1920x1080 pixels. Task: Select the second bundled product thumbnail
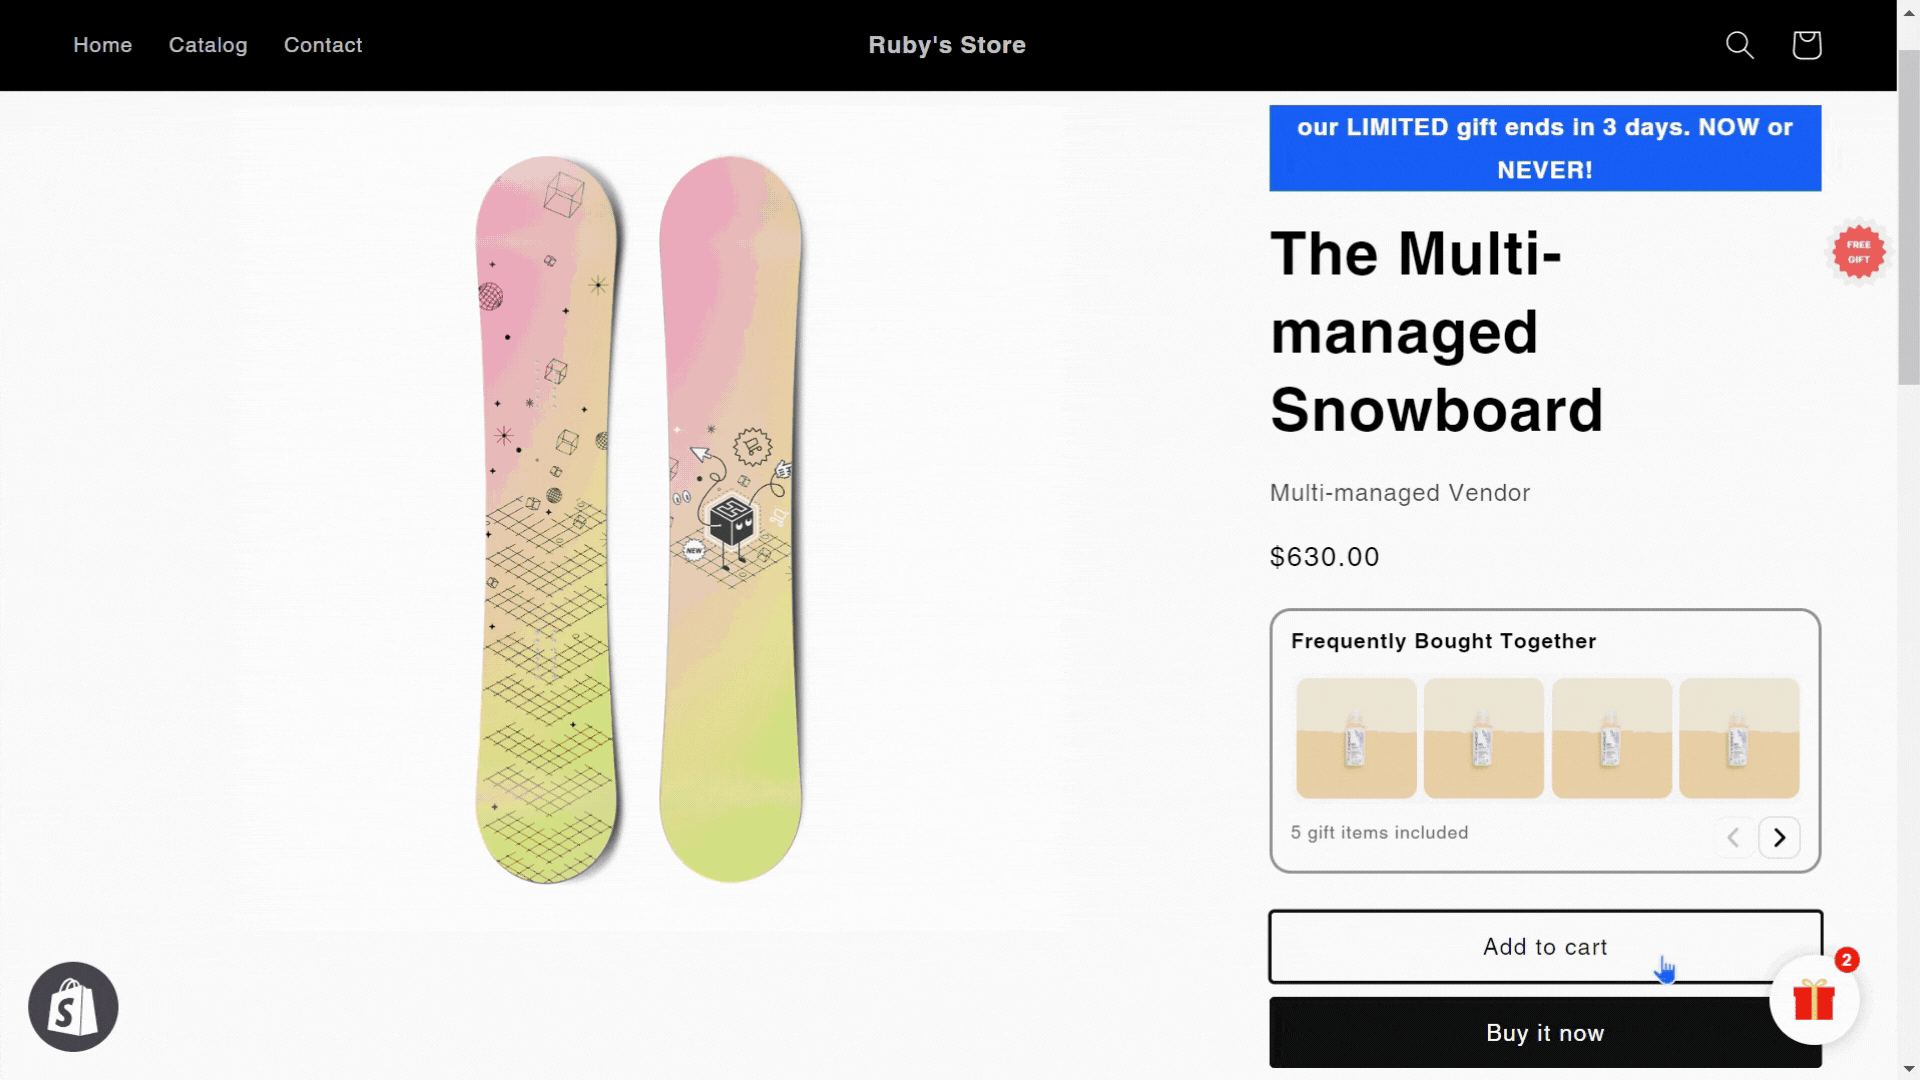coord(1484,738)
